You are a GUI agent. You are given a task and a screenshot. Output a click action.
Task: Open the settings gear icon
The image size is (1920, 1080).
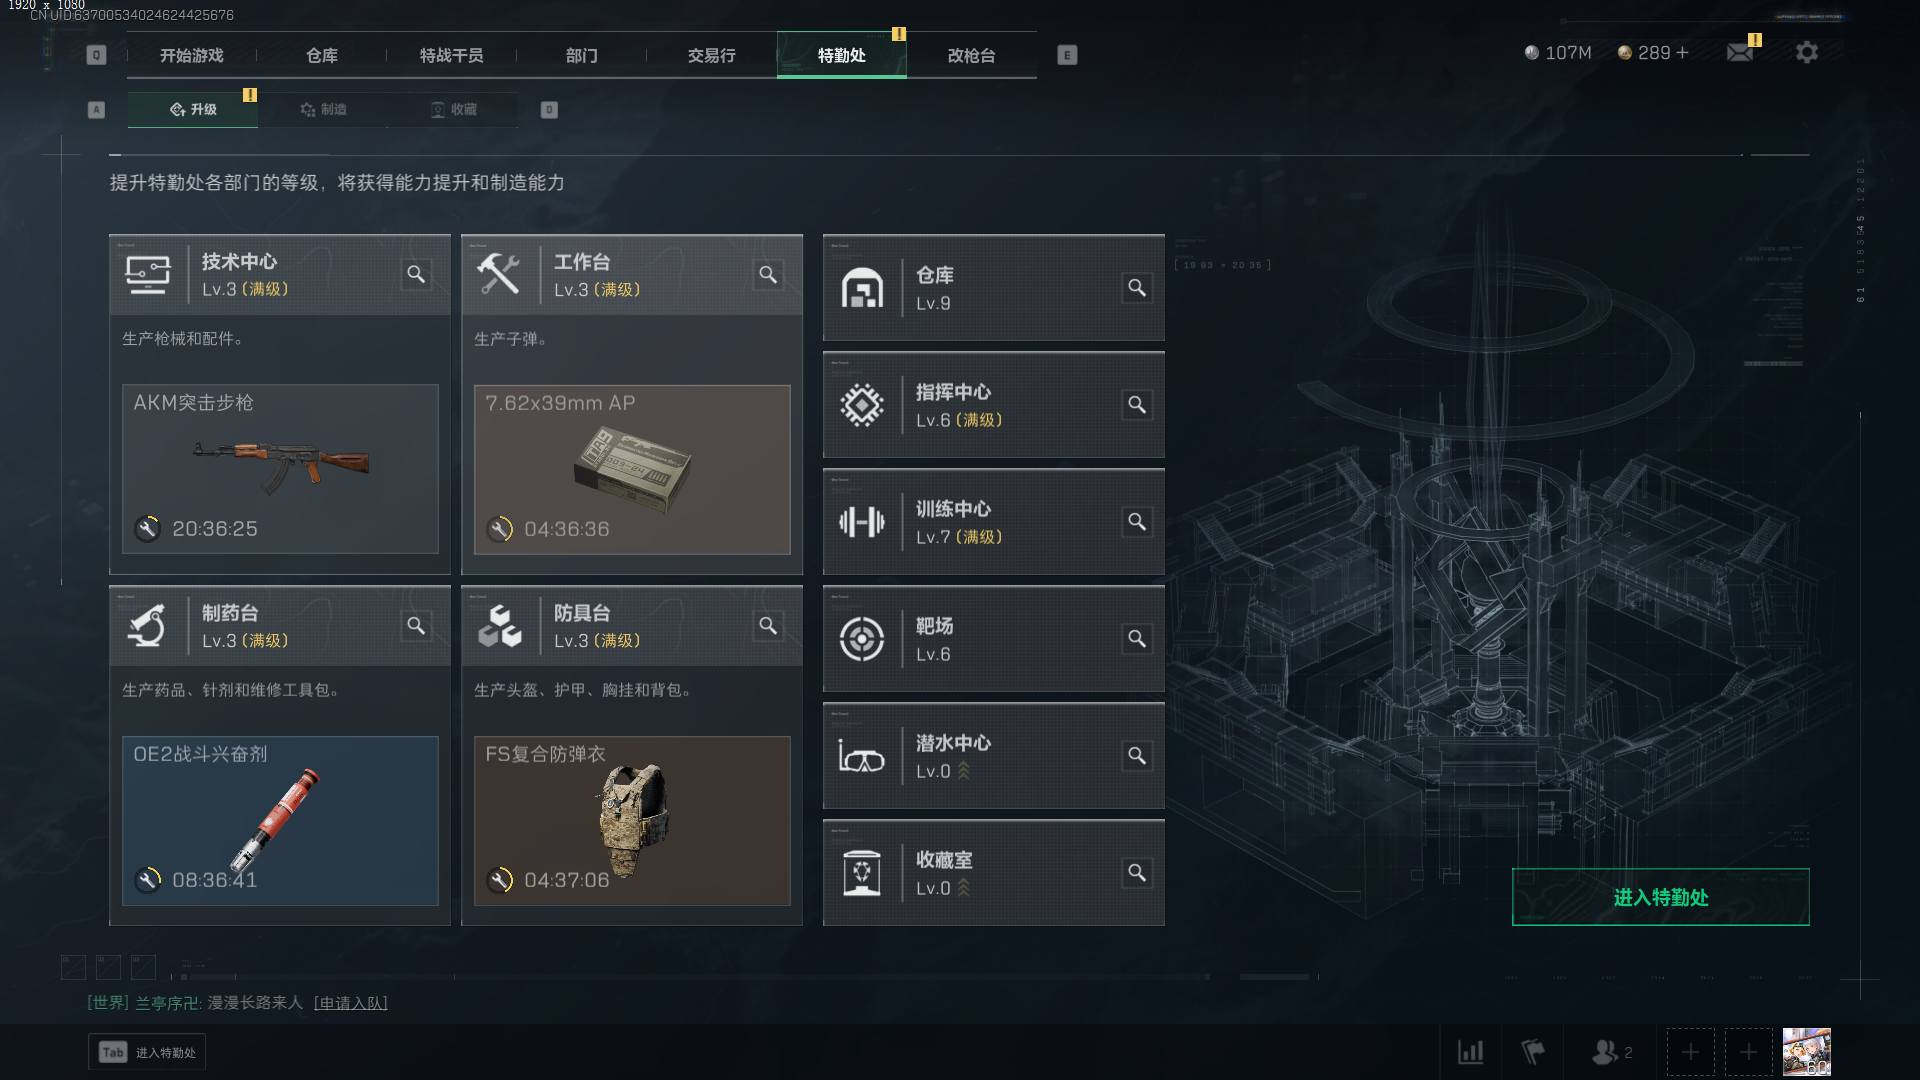[x=1807, y=52]
